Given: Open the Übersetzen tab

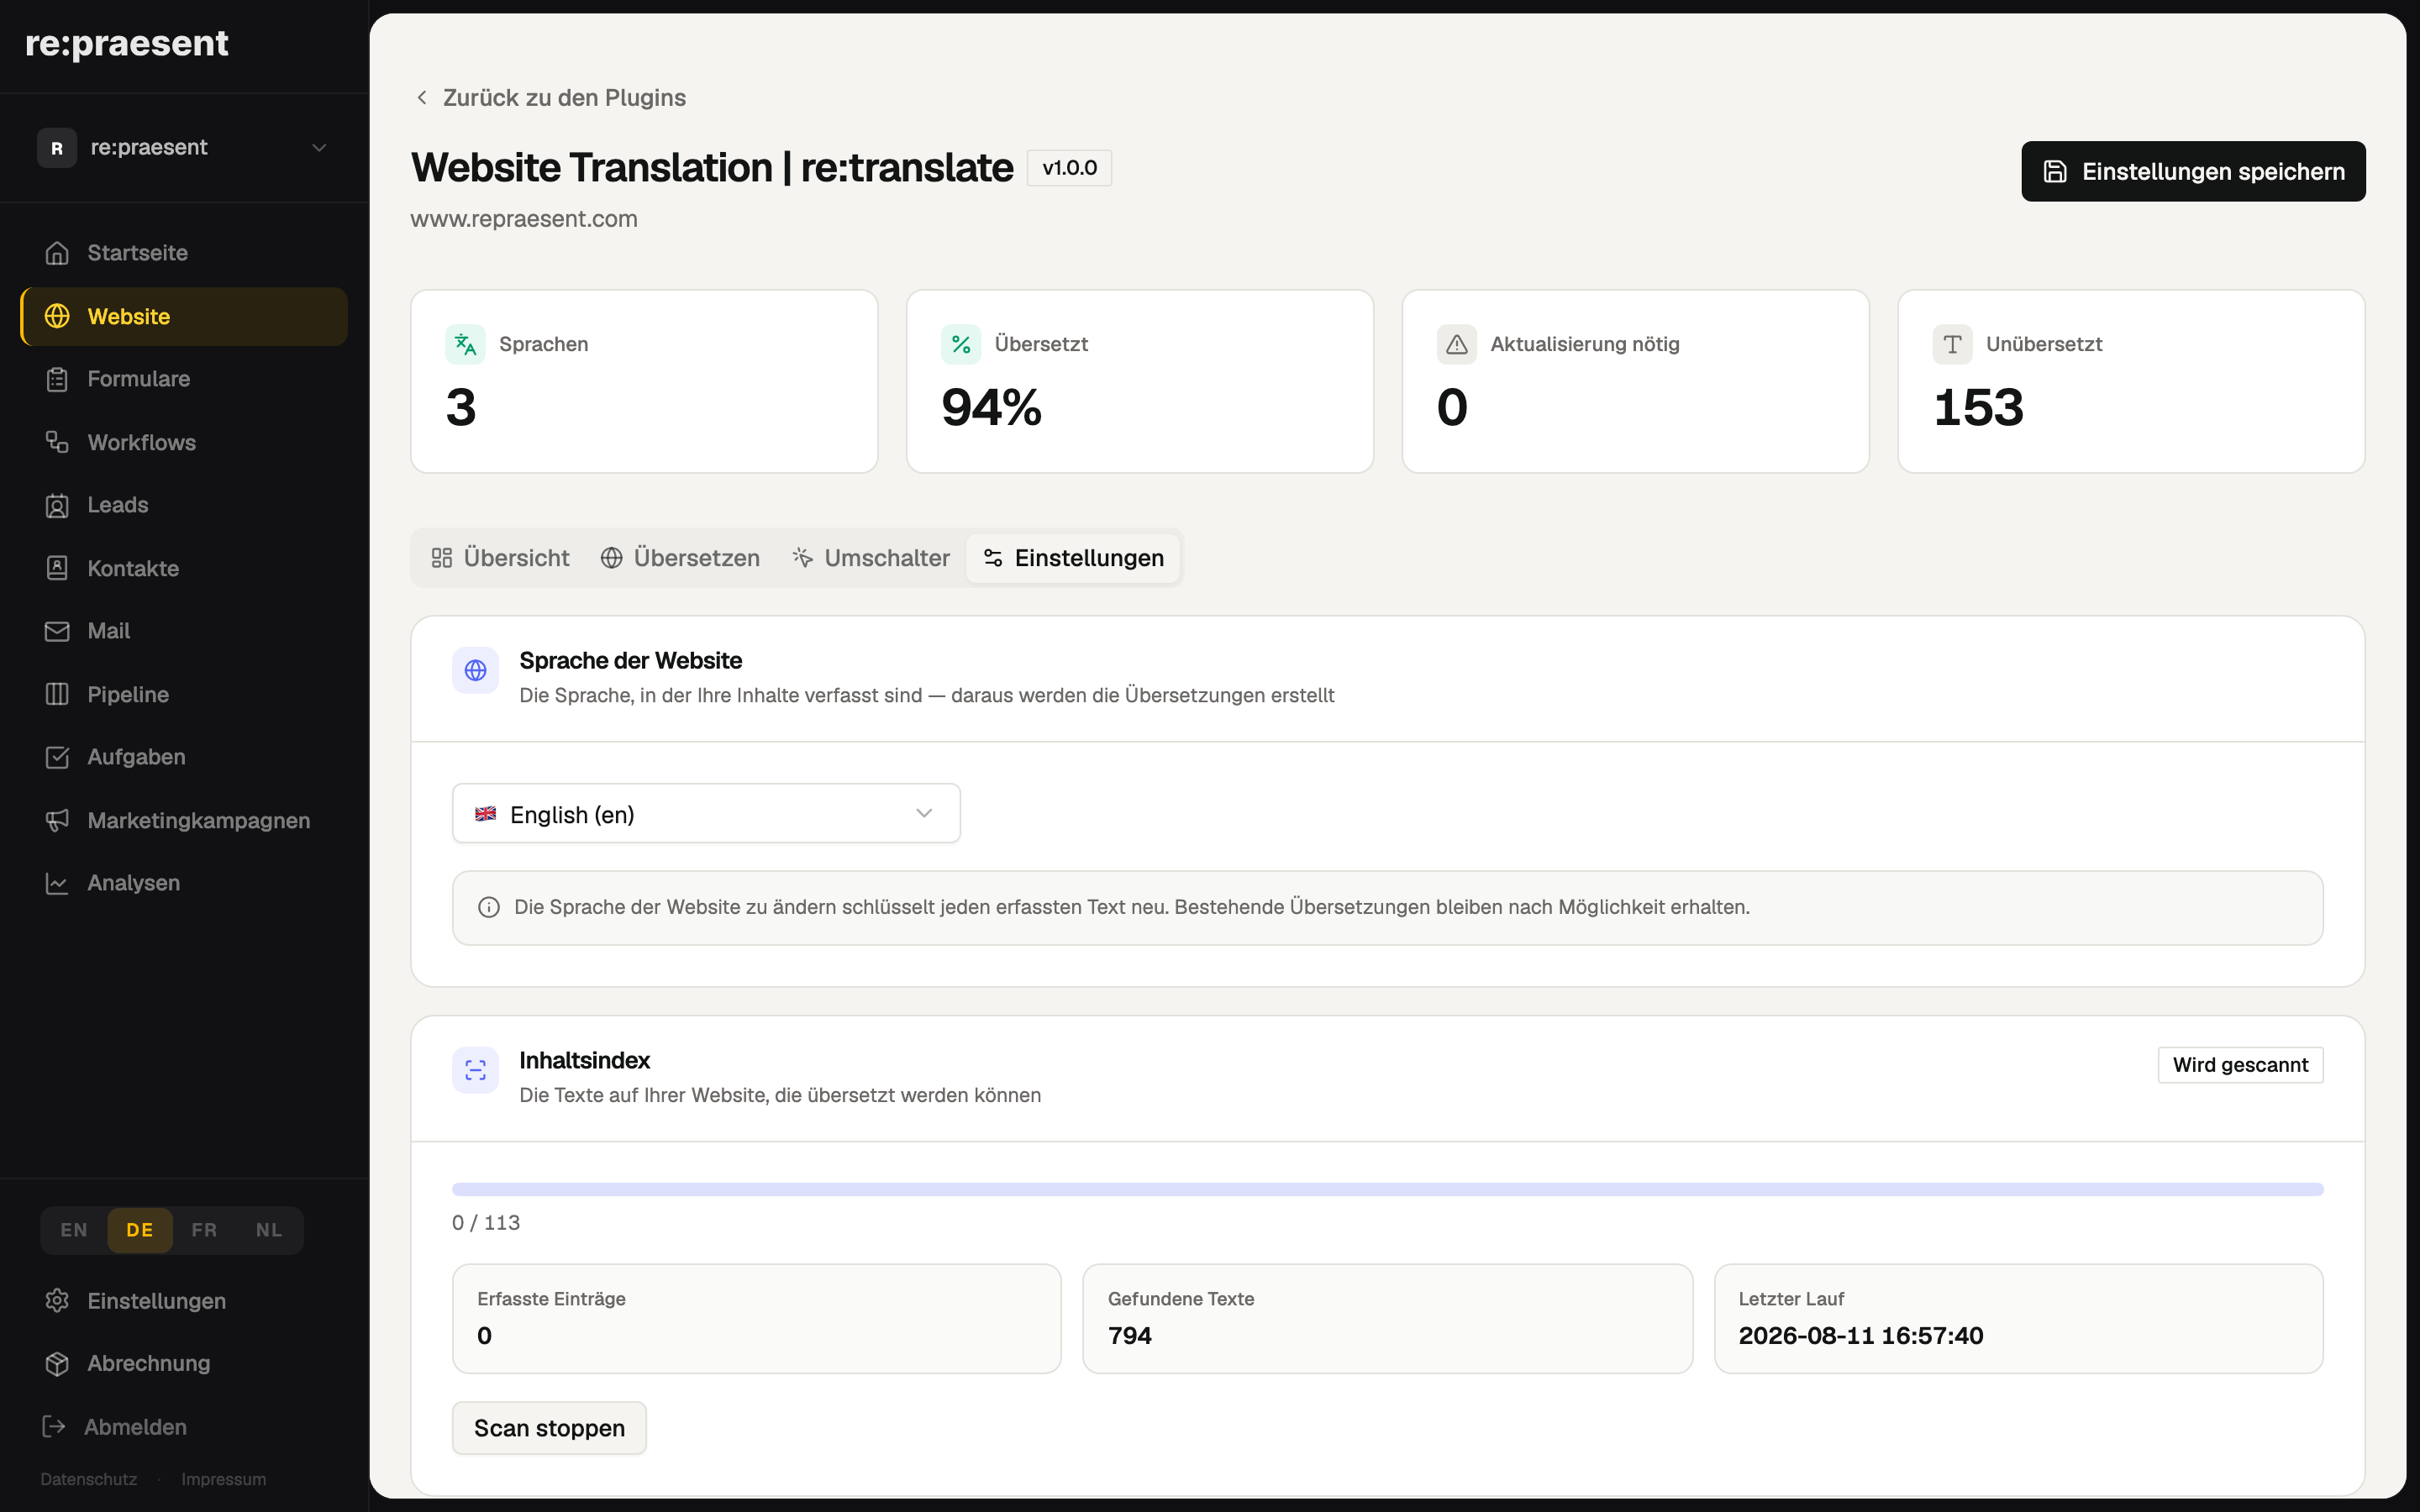Looking at the screenshot, I should click(680, 558).
